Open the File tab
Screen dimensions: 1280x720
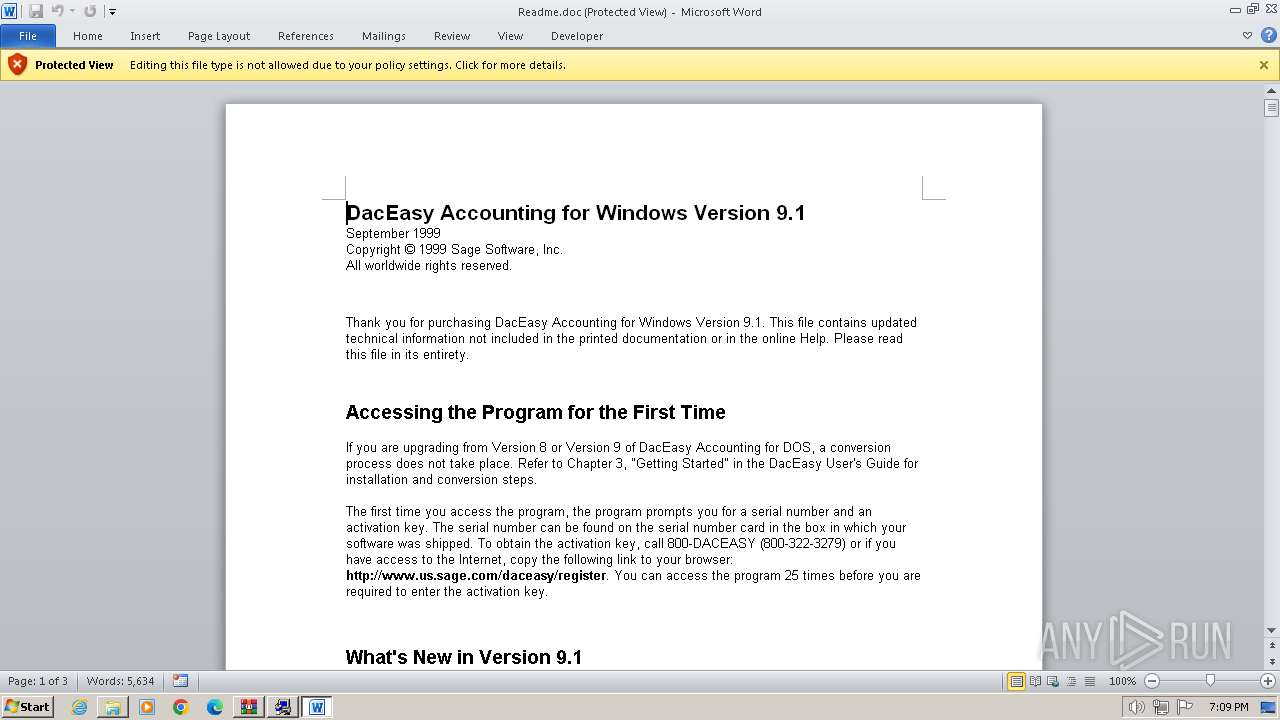point(28,36)
